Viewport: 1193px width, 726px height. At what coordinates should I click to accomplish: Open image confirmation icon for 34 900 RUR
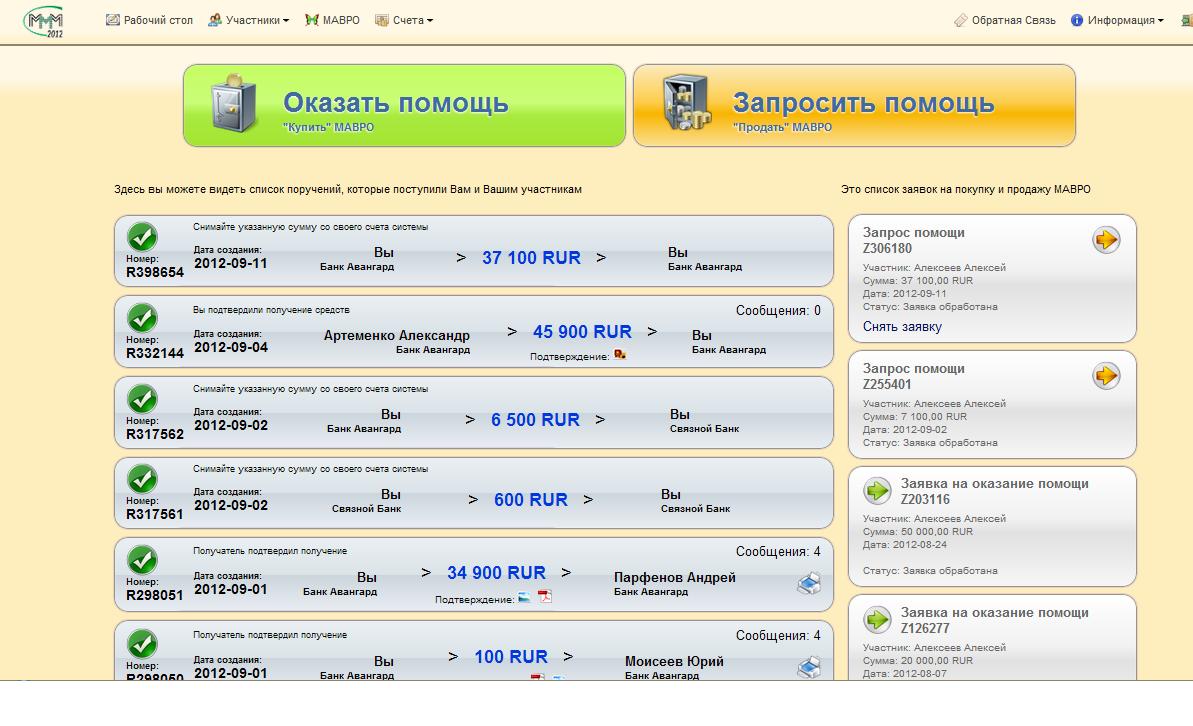point(524,597)
